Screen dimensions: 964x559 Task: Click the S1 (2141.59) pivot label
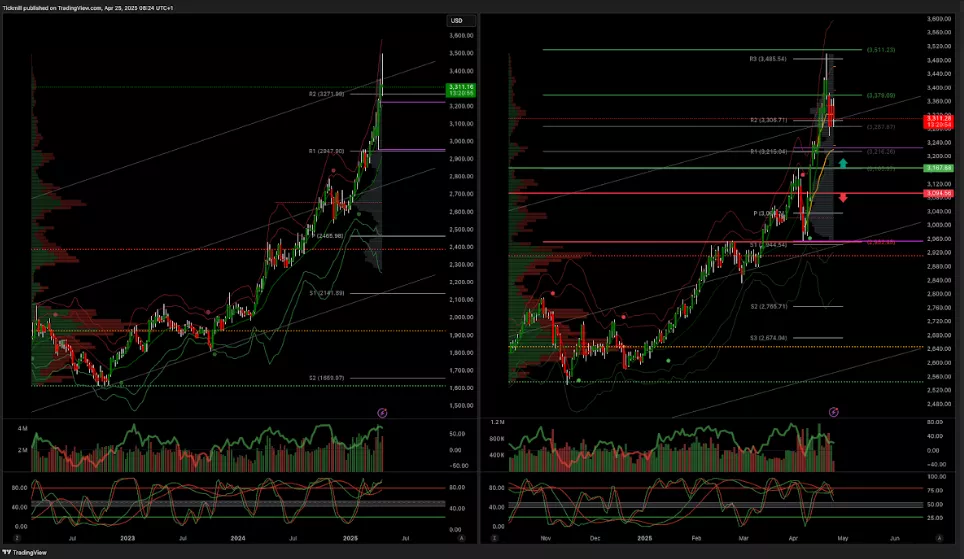point(326,293)
